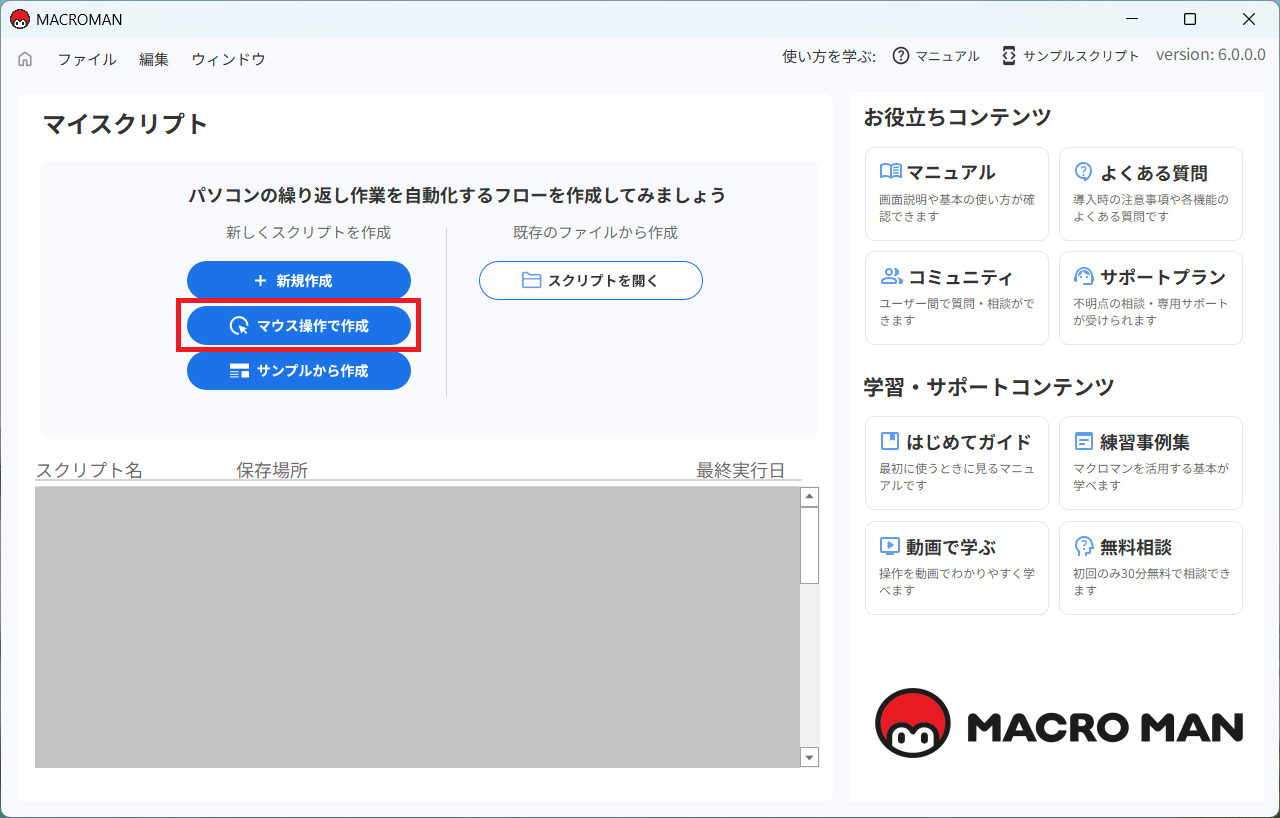The image size is (1280, 818).
Task: Click the headset icon on サポートプラン card
Action: (1083, 276)
